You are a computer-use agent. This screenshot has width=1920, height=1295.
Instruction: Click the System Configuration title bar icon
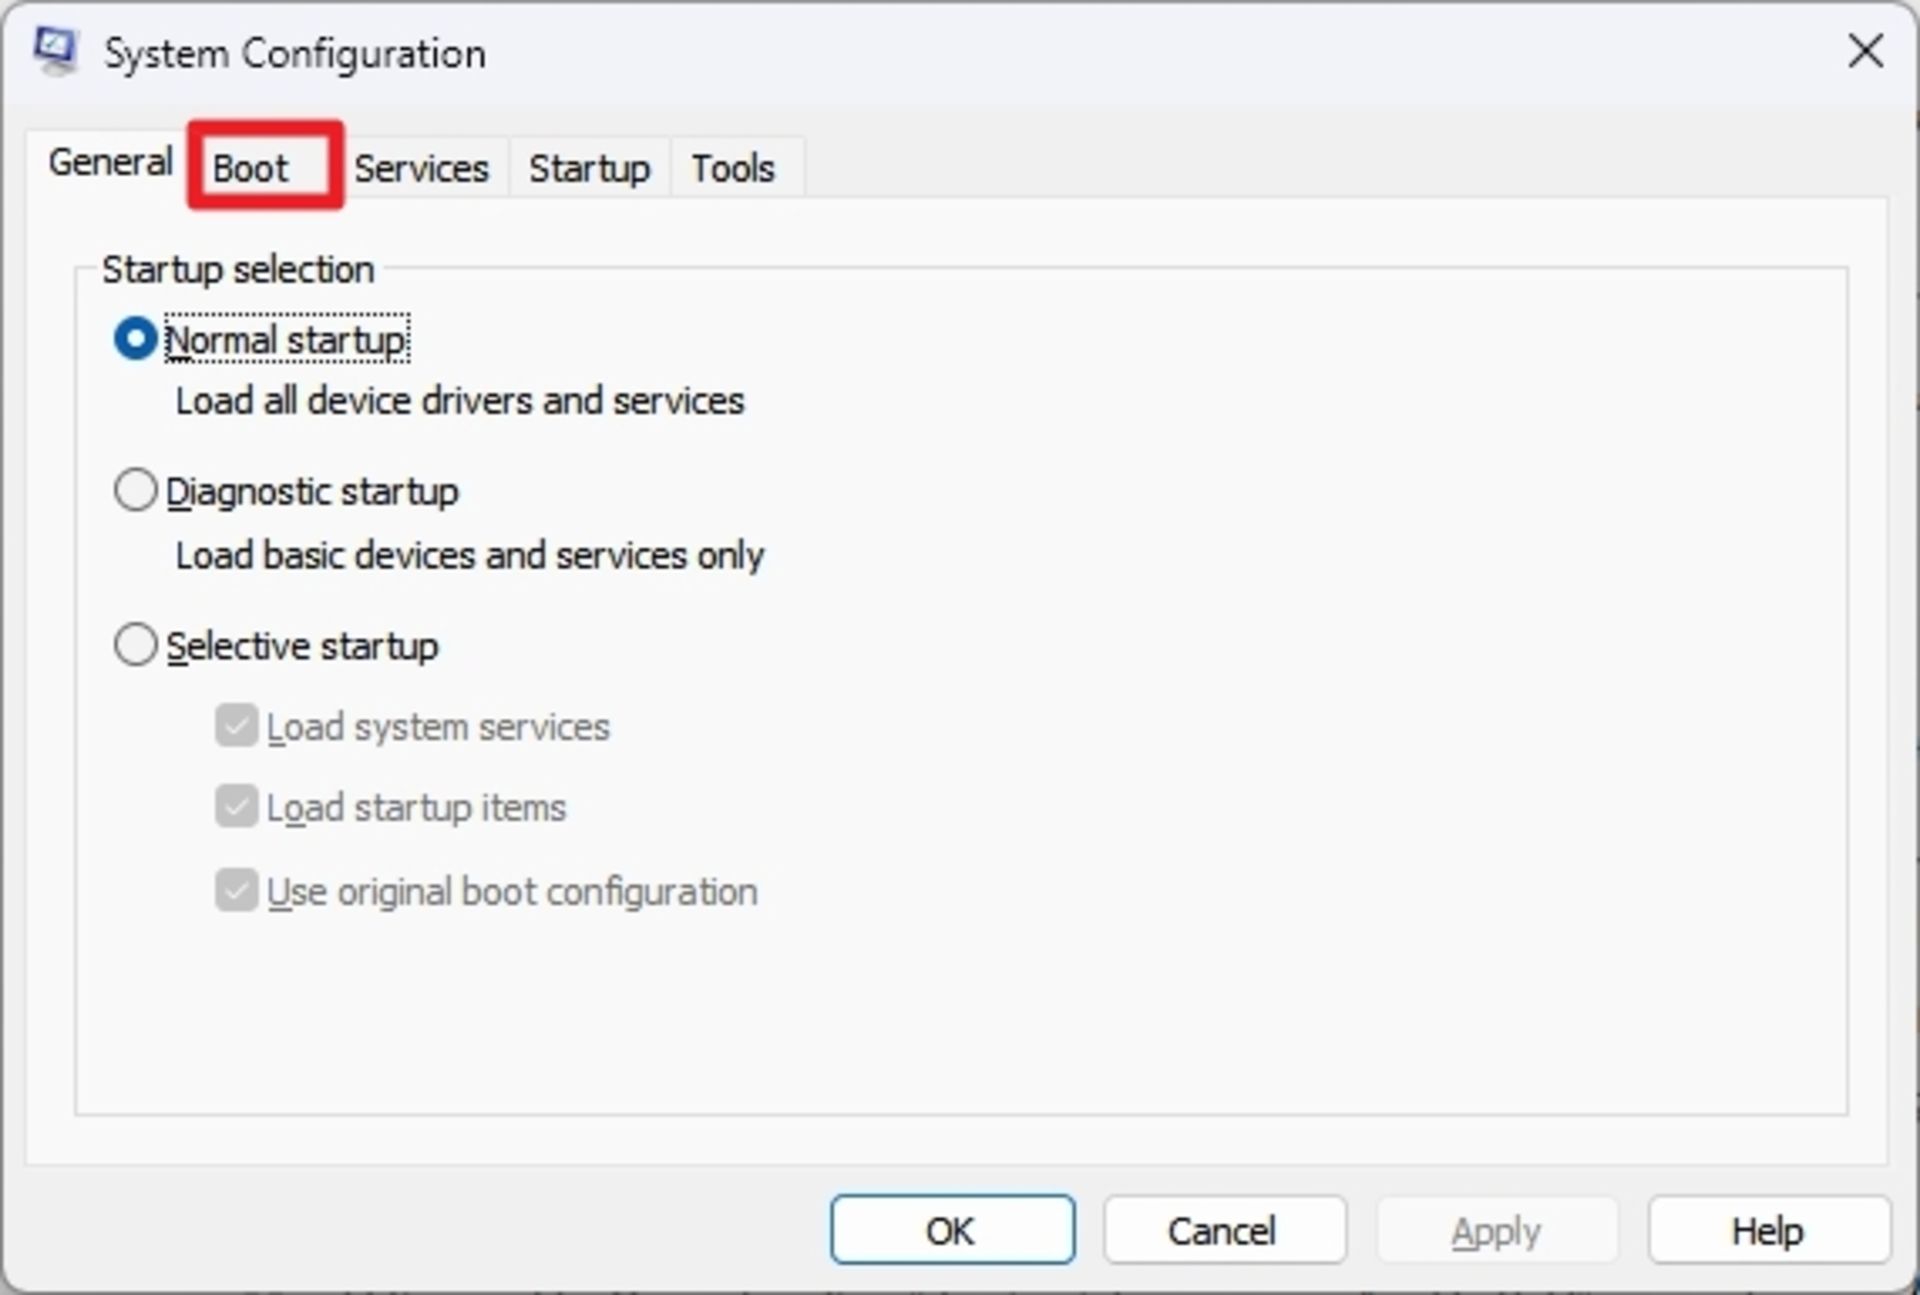point(55,51)
